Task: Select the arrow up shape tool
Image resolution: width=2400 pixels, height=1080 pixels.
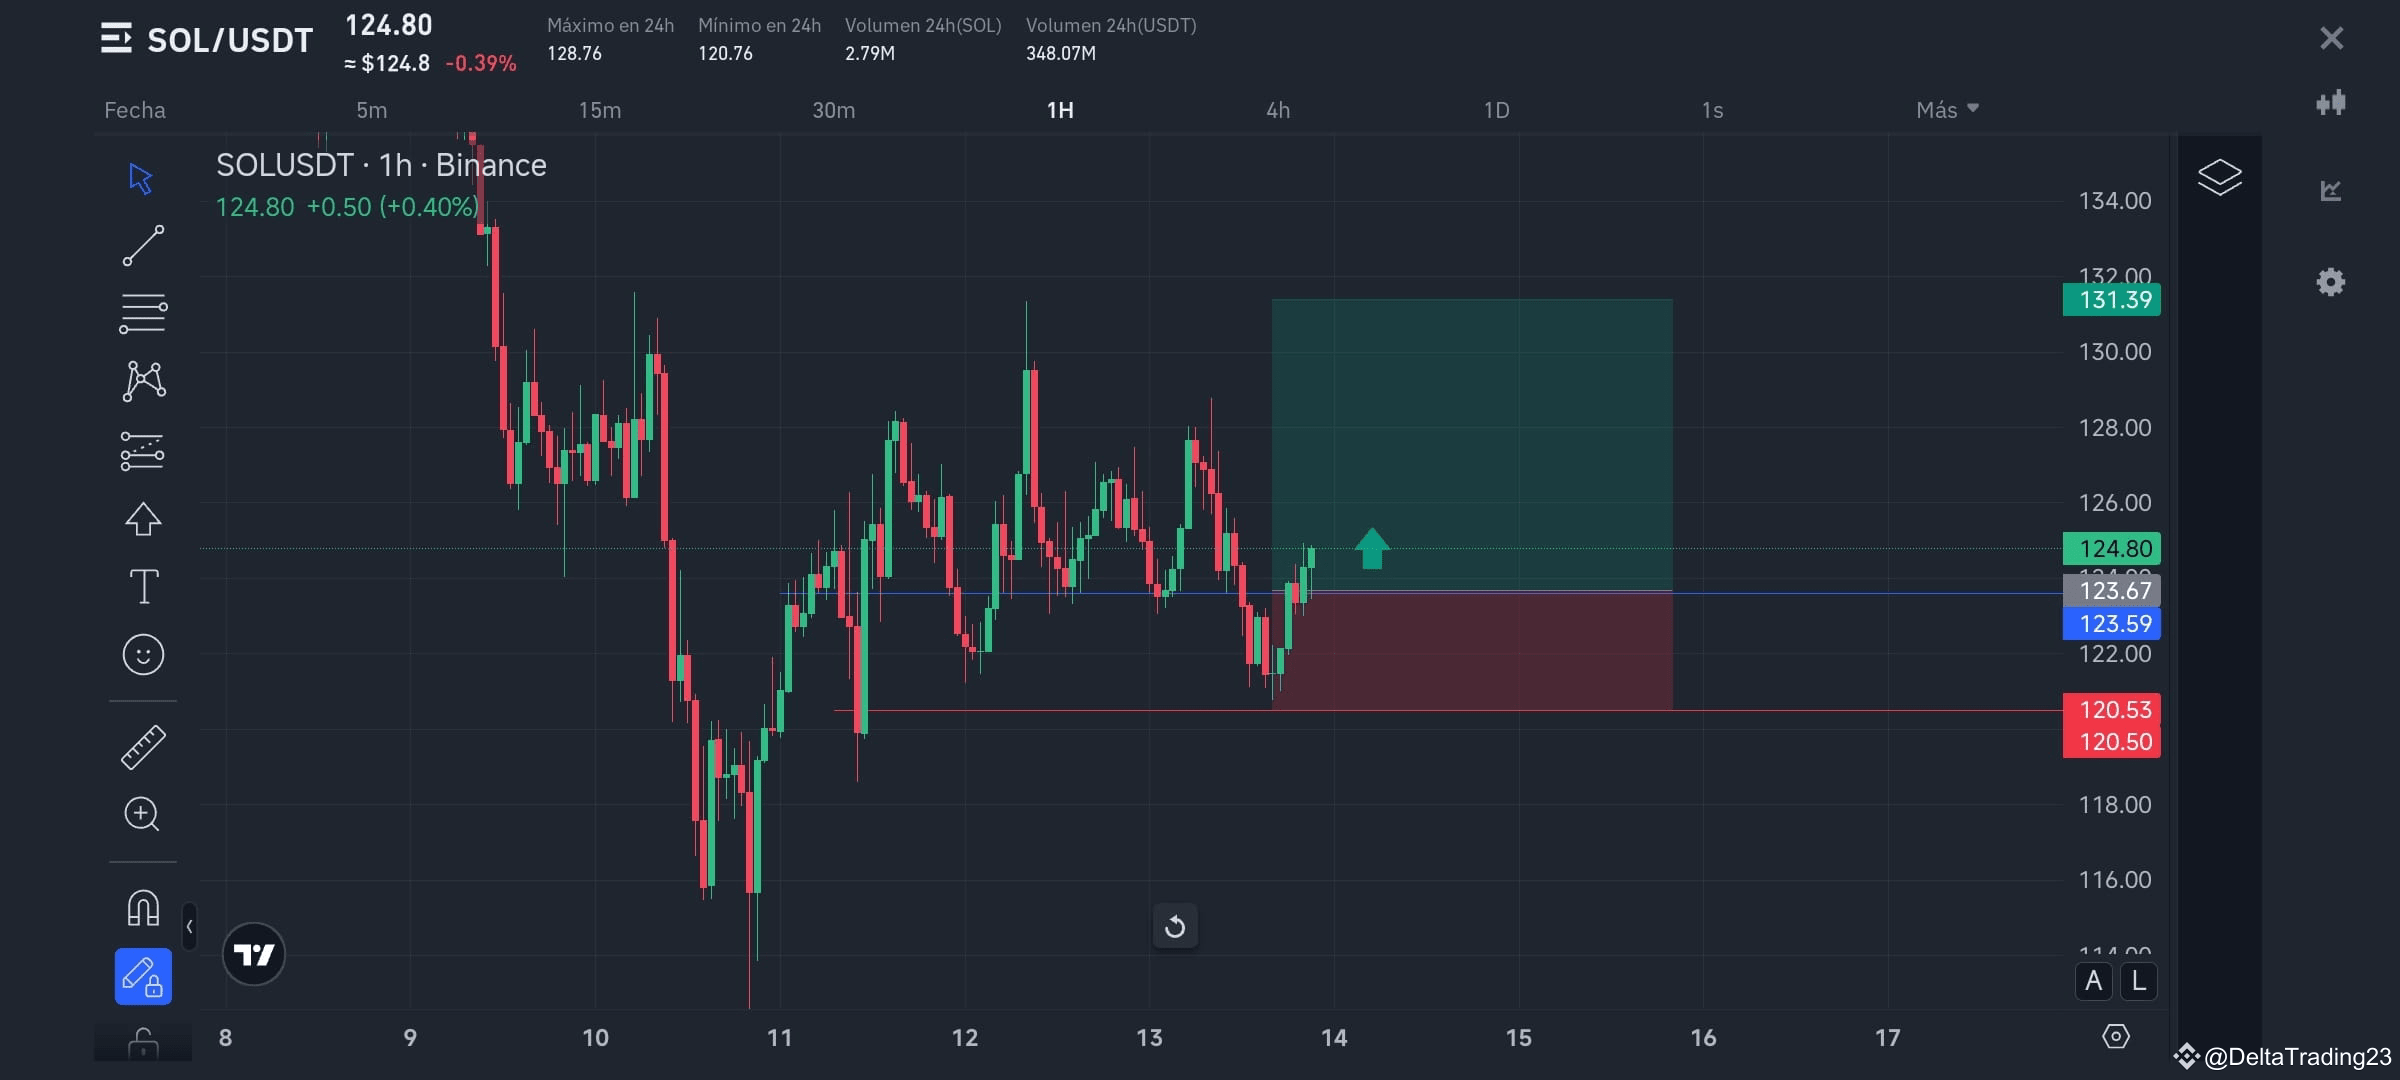Action: tap(143, 519)
